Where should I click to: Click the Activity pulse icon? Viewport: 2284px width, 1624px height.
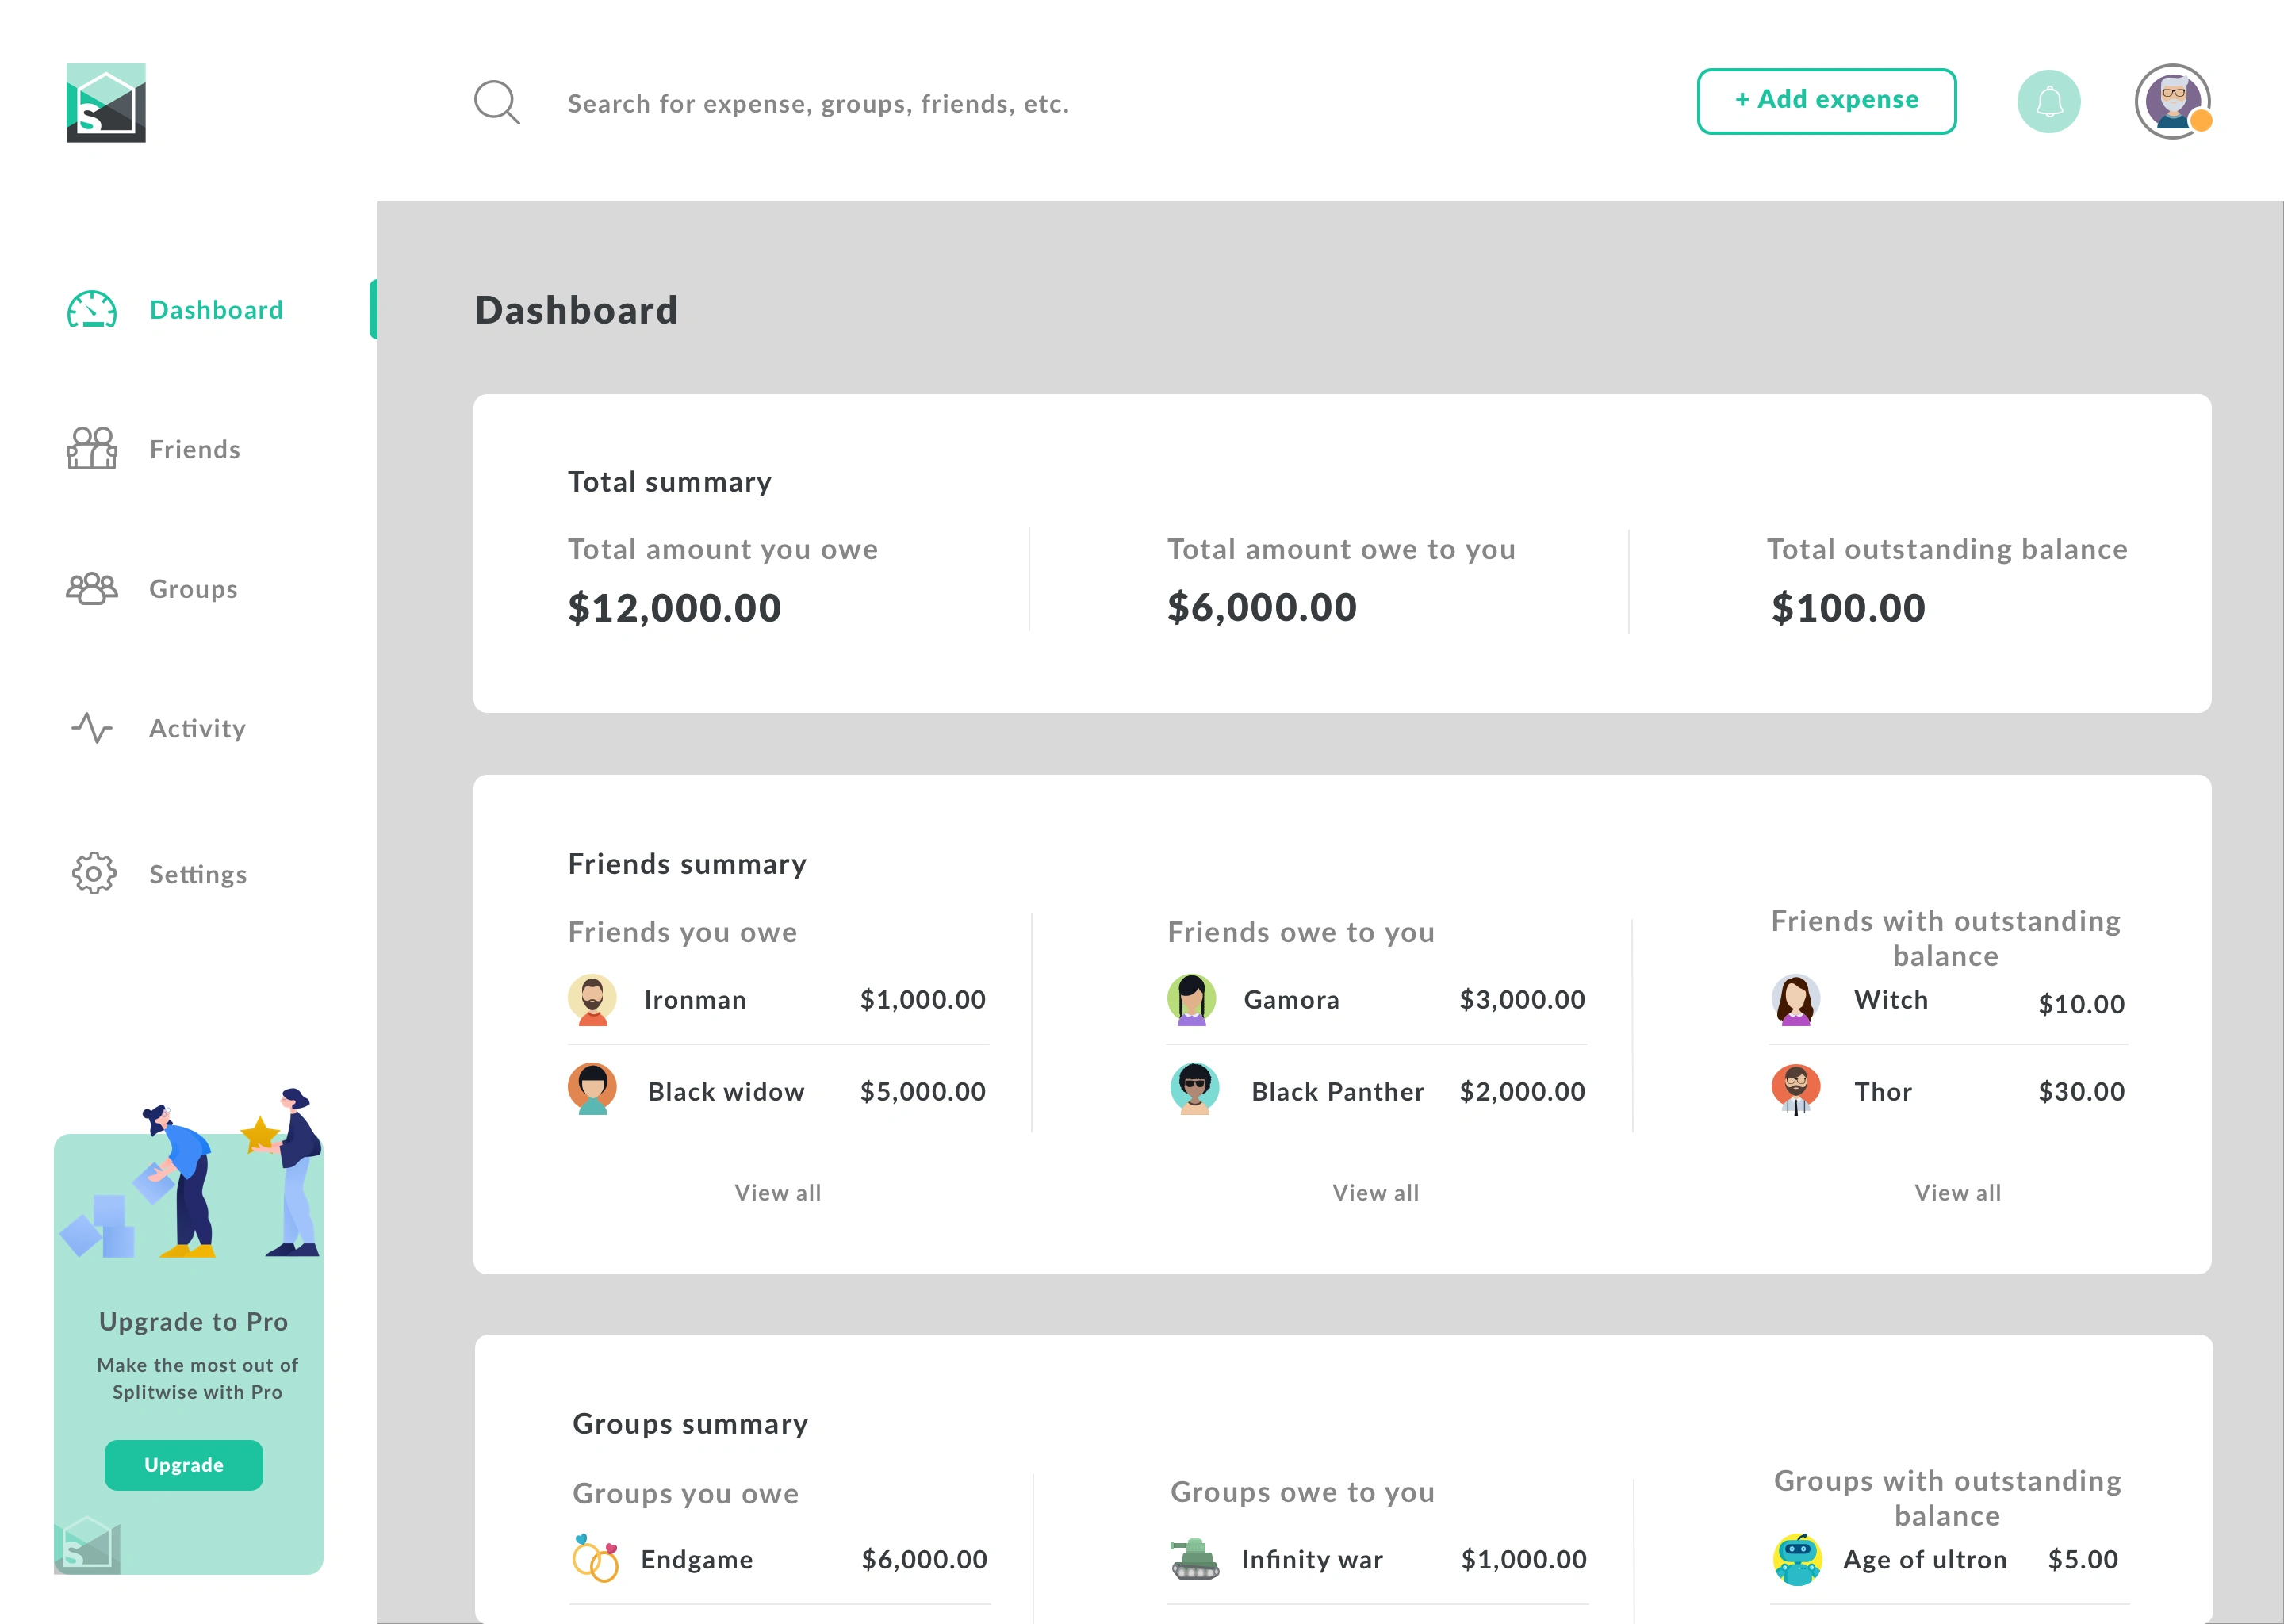pyautogui.click(x=92, y=728)
